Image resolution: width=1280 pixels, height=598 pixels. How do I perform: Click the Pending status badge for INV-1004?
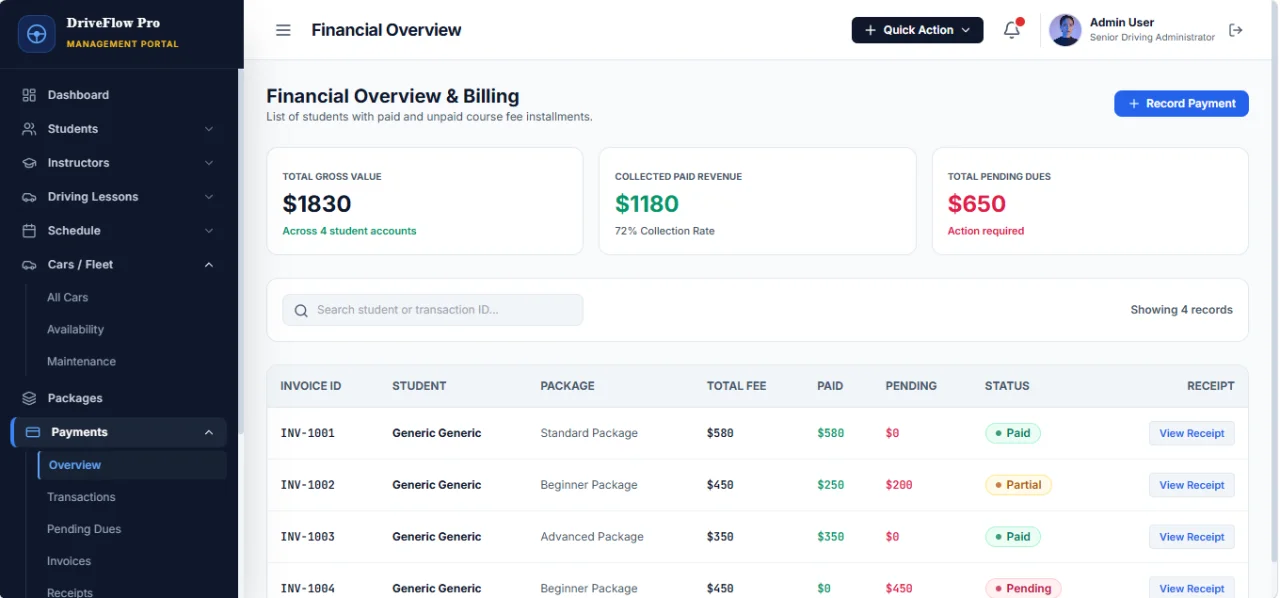click(x=1023, y=589)
